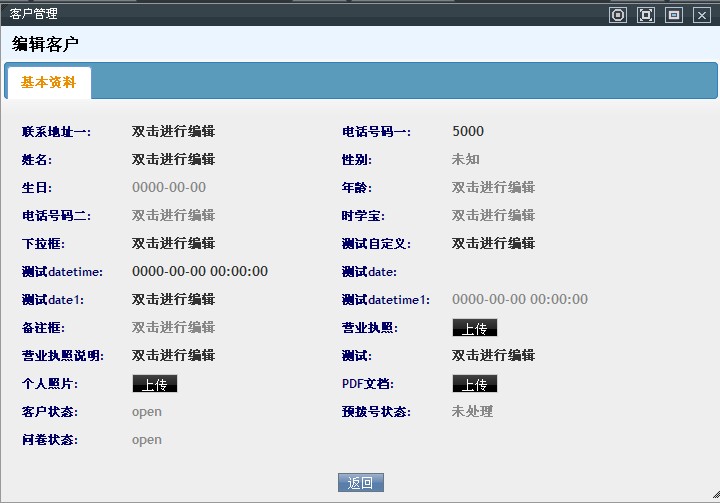This screenshot has width=720, height=503.
Task: Click the fullscreen expand icon in title bar
Action: click(646, 15)
